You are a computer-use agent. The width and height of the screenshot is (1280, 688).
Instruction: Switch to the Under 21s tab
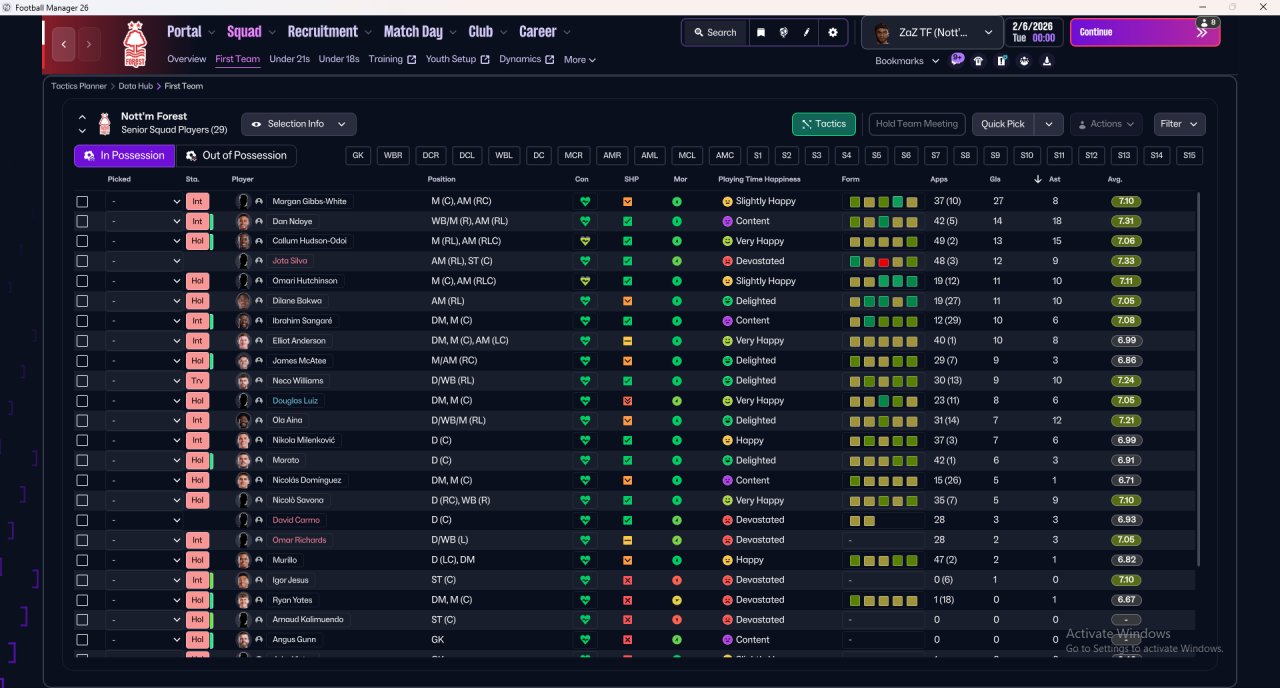coord(289,59)
